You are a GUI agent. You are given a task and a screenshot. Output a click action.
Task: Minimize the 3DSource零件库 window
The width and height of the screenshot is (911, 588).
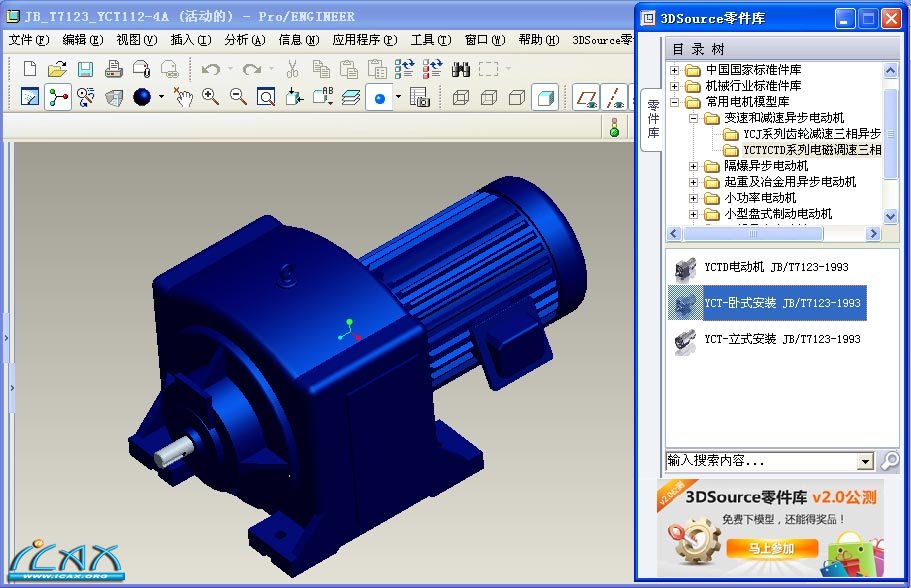coord(845,19)
